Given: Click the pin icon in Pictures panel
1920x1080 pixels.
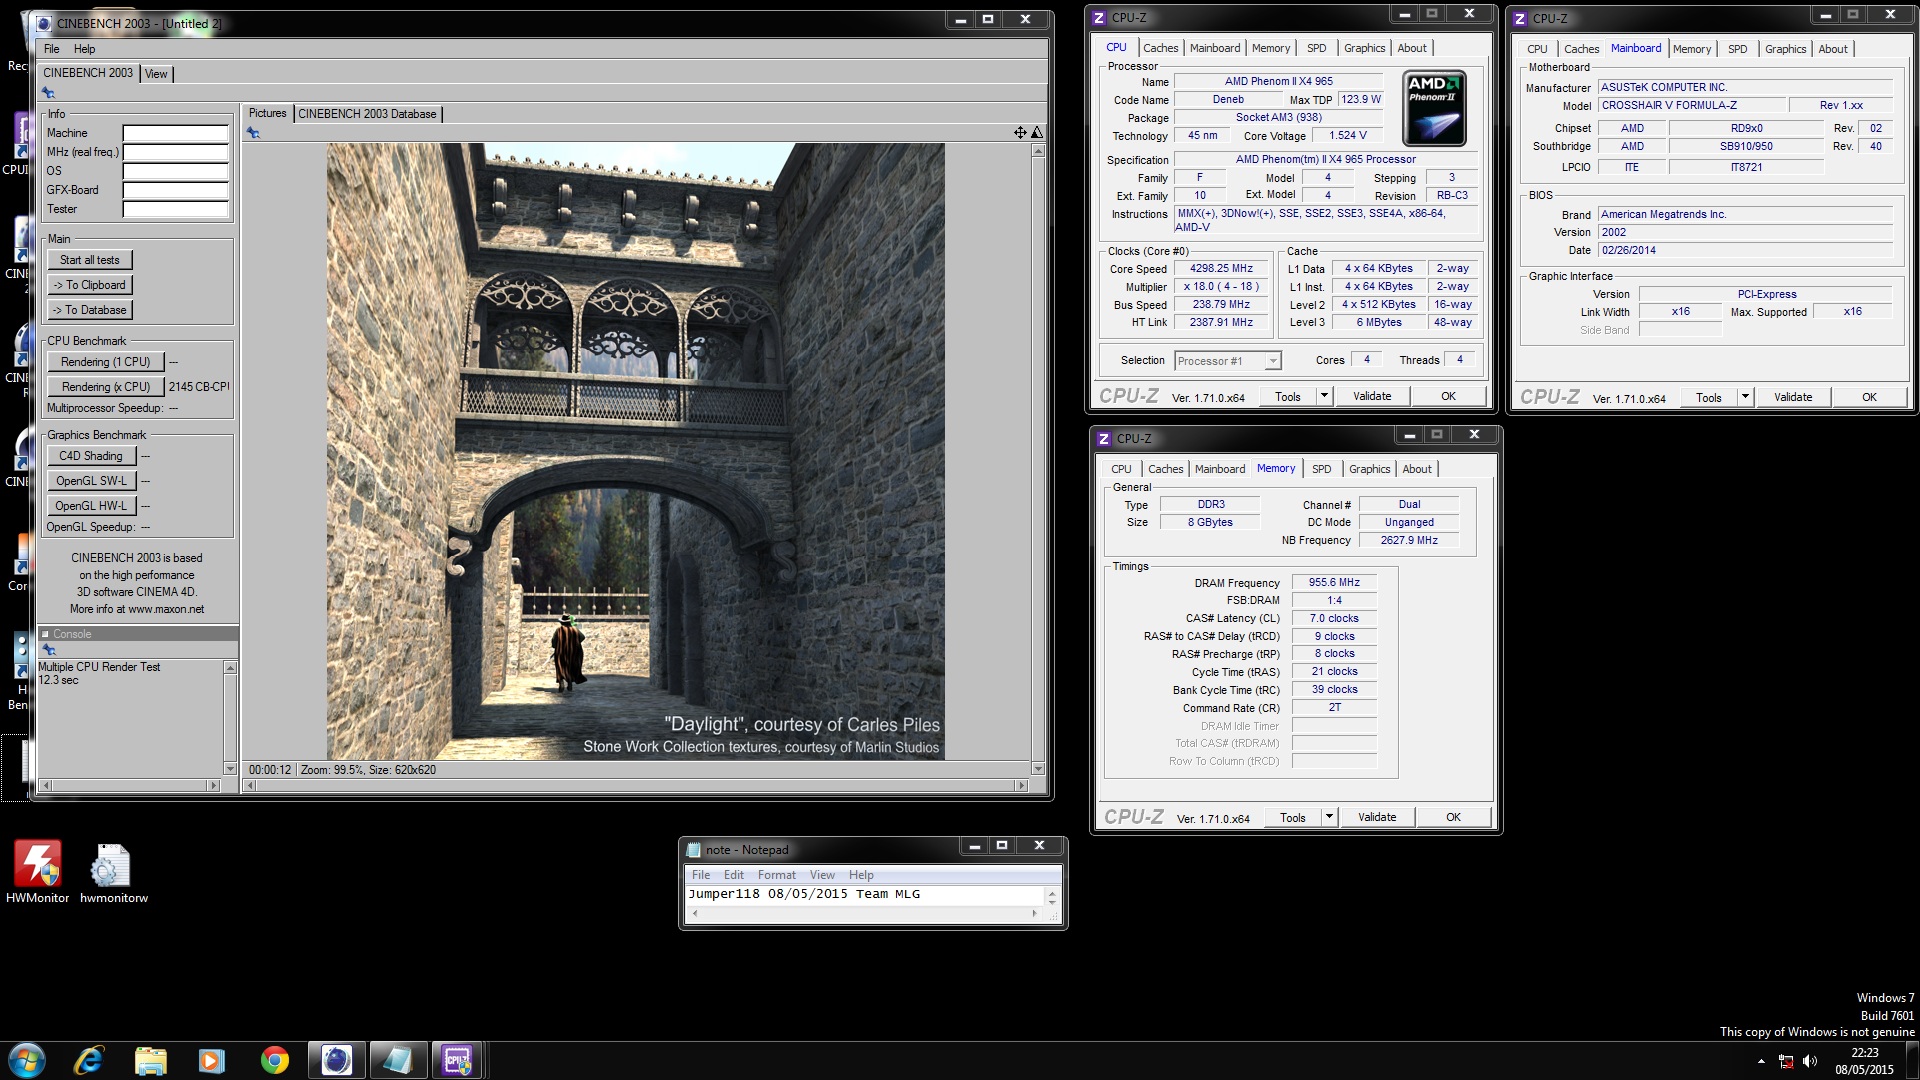Looking at the screenshot, I should 253,133.
